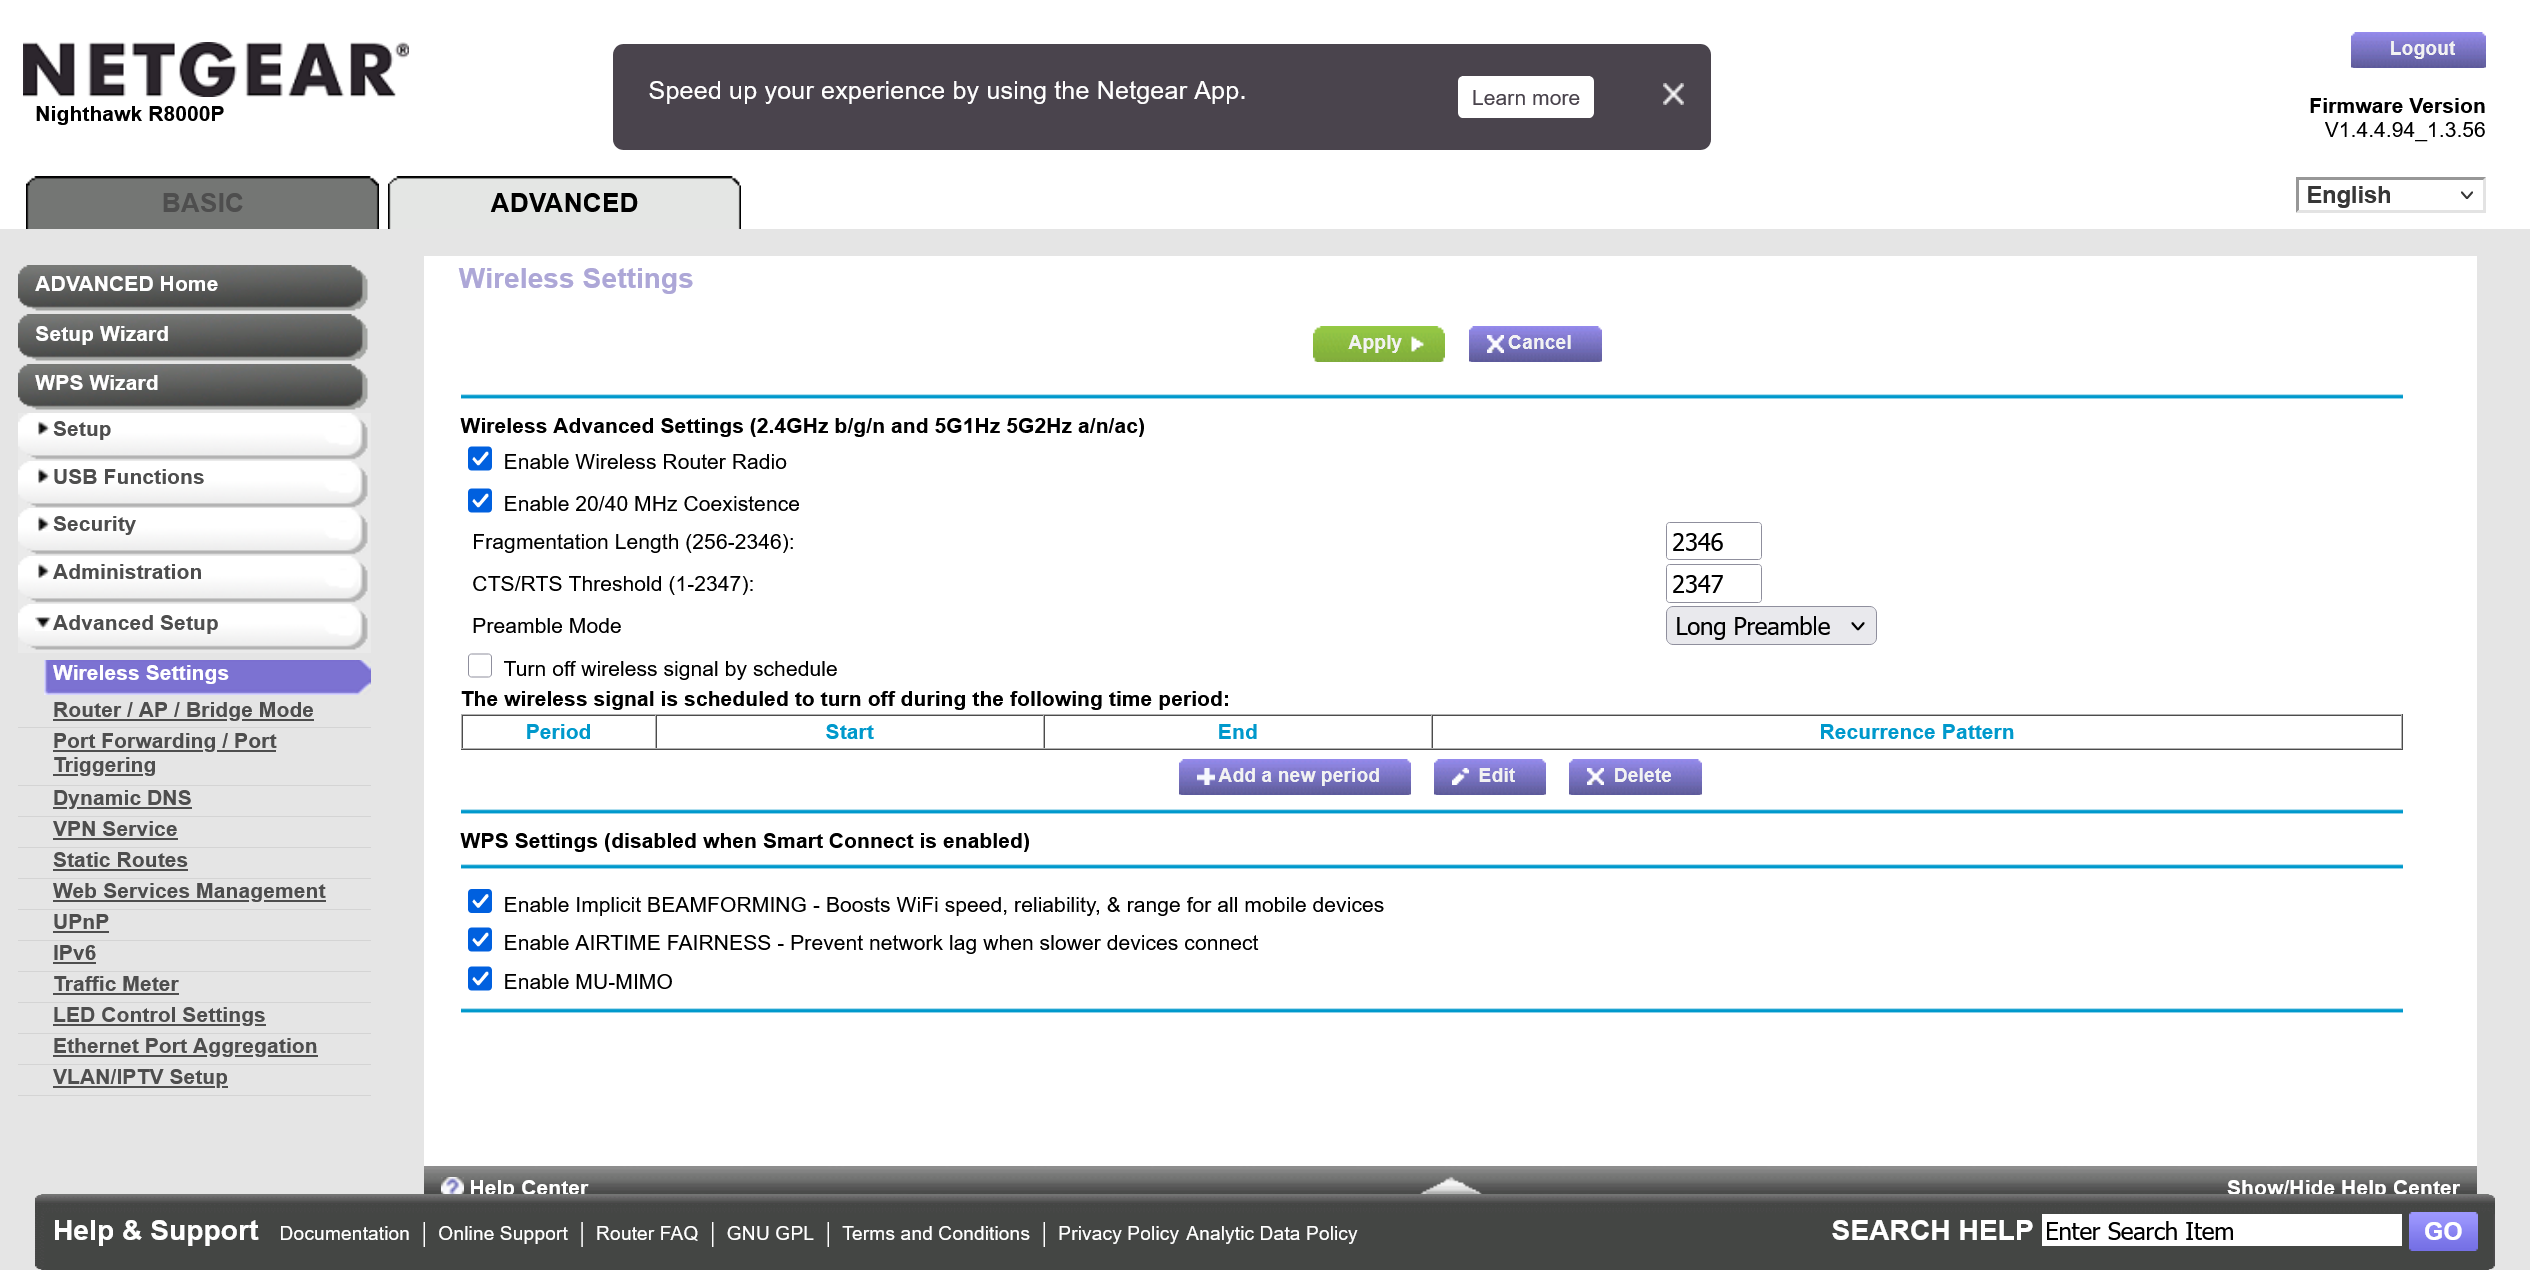Uncheck Enable Wireless Router Radio
The height and width of the screenshot is (1270, 2530).
(480, 460)
